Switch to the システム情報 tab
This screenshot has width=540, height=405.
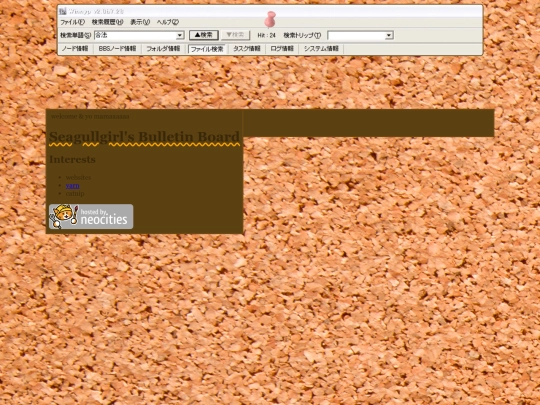click(321, 49)
